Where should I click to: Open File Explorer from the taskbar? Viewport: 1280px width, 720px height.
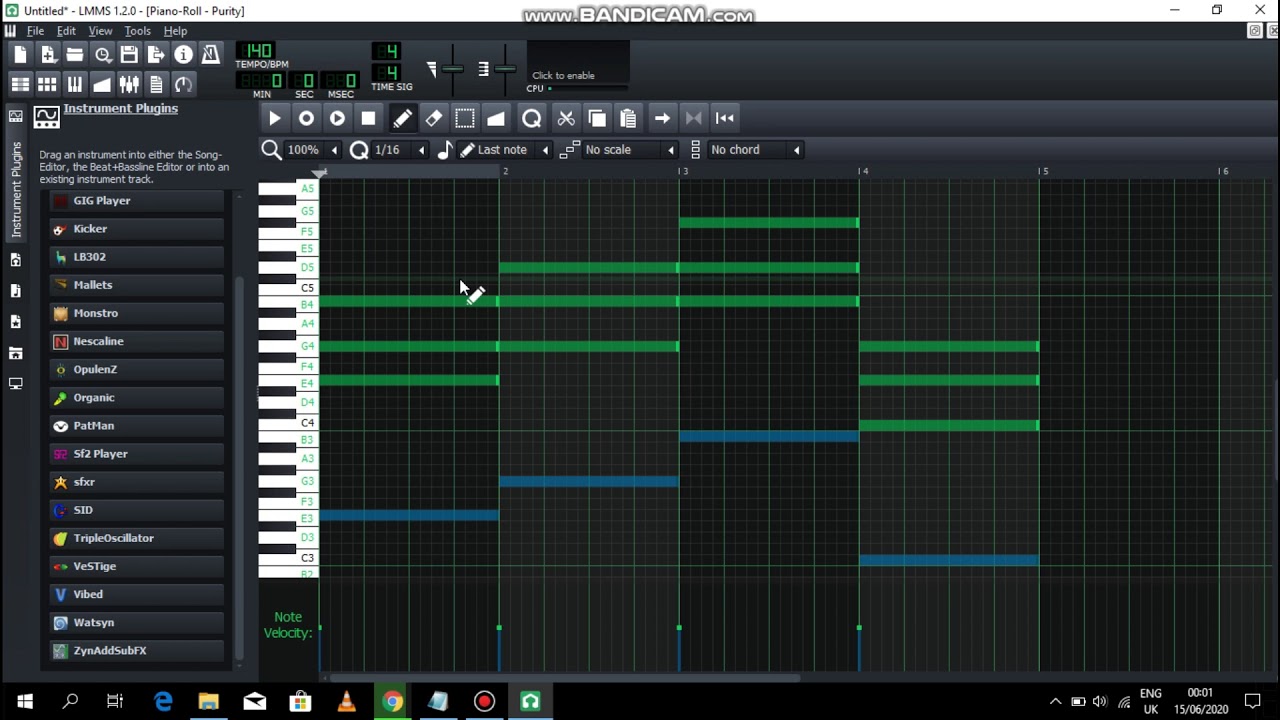point(208,702)
